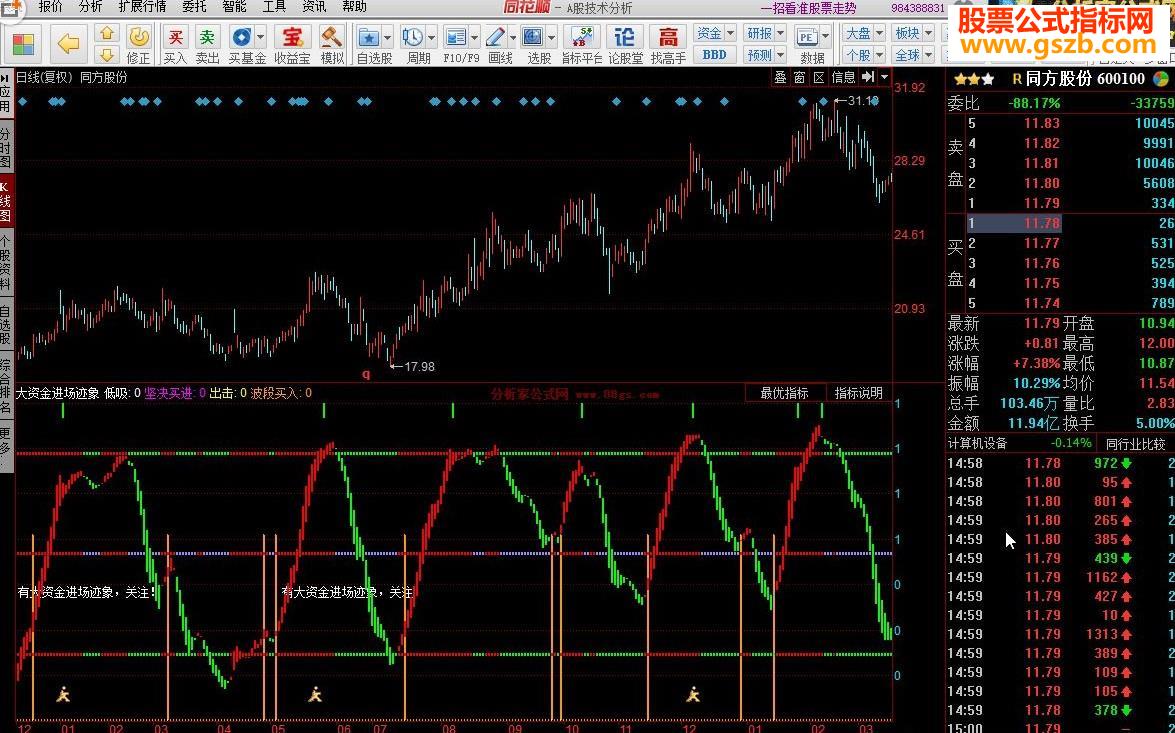Toggle the BBD indicator button
Screen dimensions: 1175x733
point(714,55)
